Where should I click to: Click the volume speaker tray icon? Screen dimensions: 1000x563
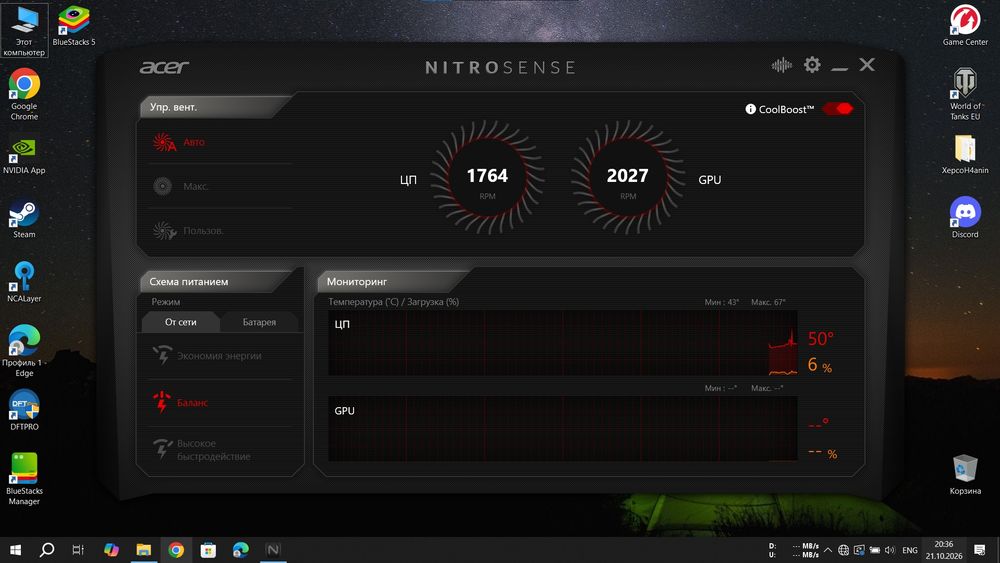[890, 550]
